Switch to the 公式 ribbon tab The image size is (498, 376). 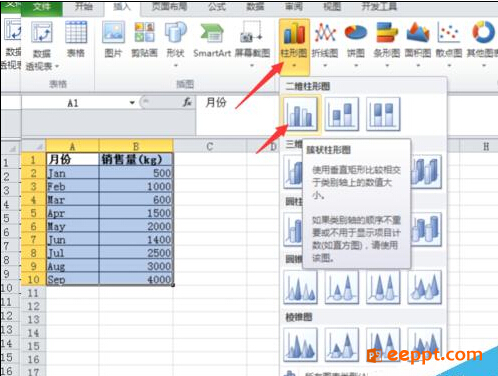(217, 7)
